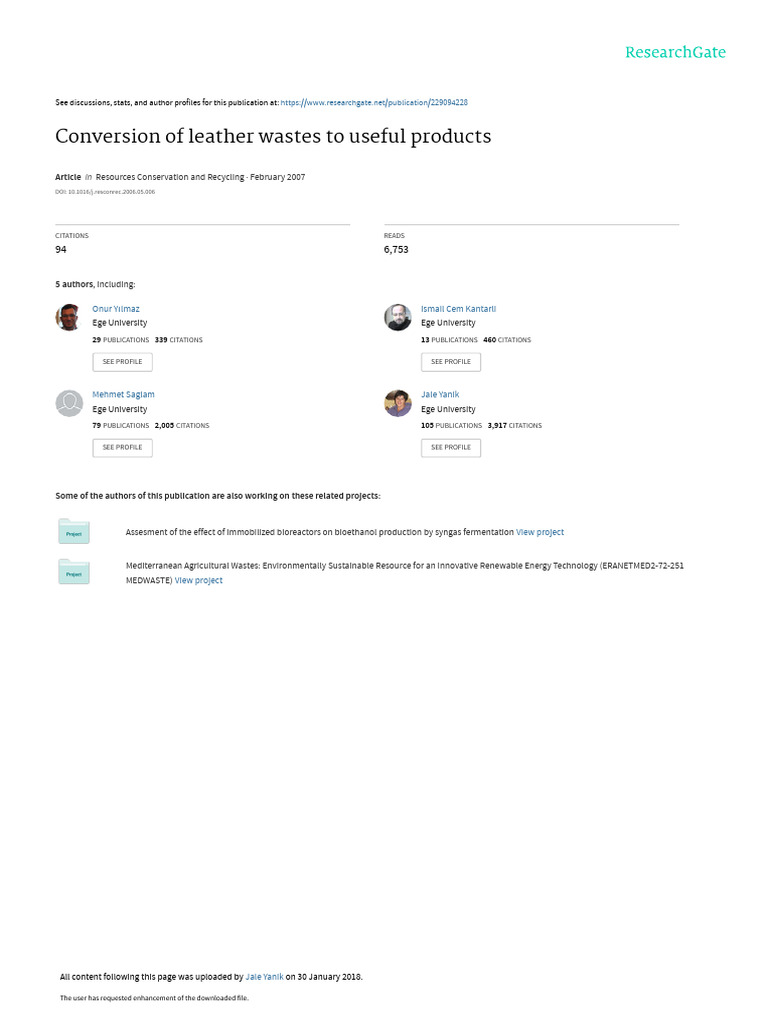The image size is (768, 1024).
Task: Open Ismail Cem Kantarli's profile photo
Action: click(x=398, y=317)
